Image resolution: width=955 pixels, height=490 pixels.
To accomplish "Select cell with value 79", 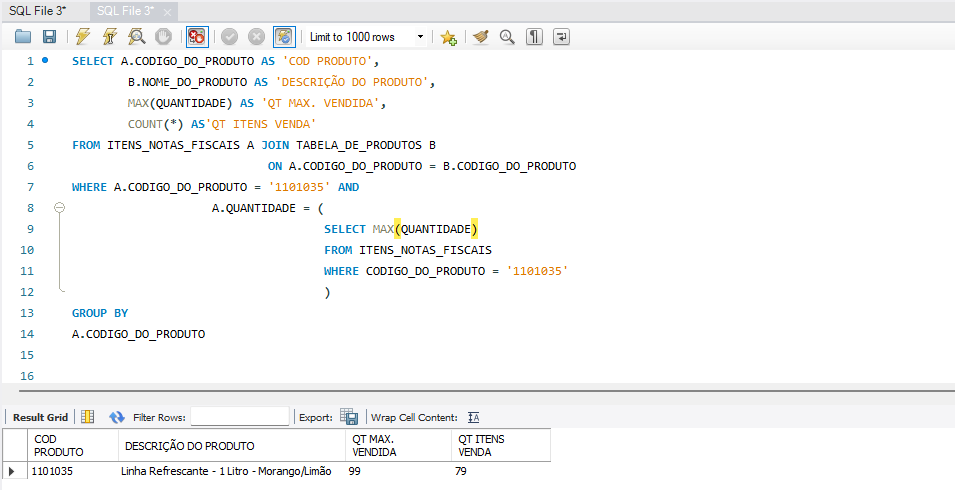I will click(x=501, y=471).
